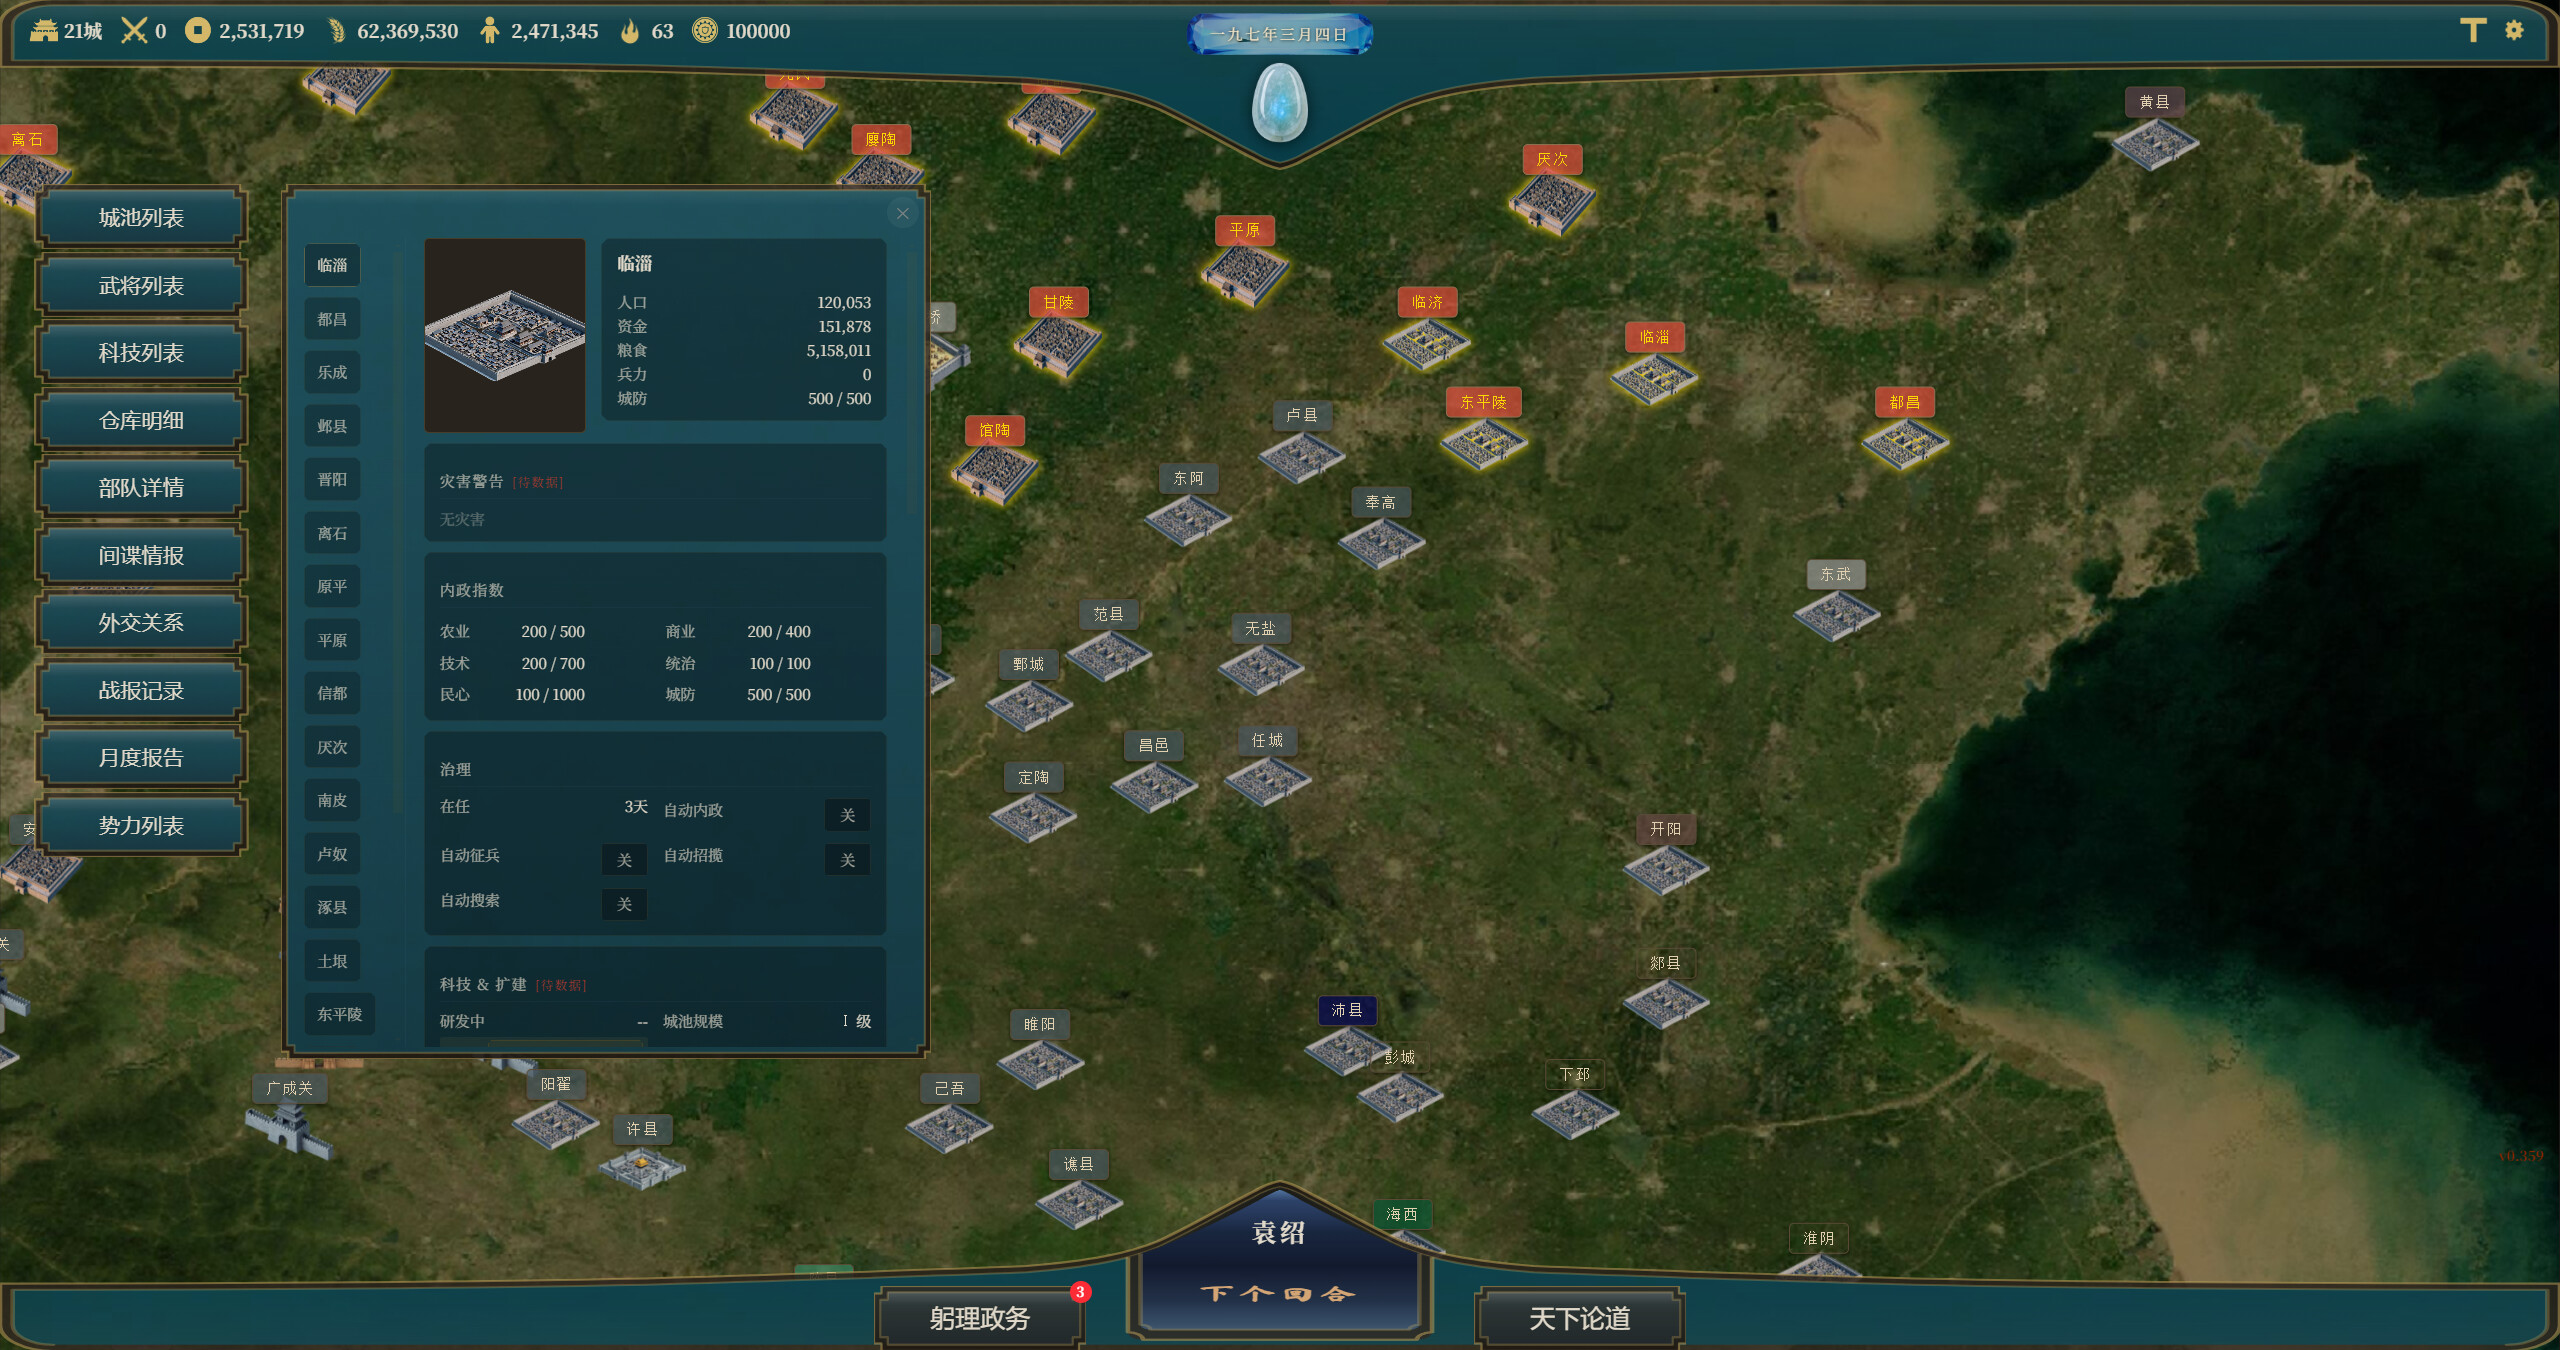2560x1350 pixels.
Task: Select the 都昌 city icon on map
Action: [1904, 443]
